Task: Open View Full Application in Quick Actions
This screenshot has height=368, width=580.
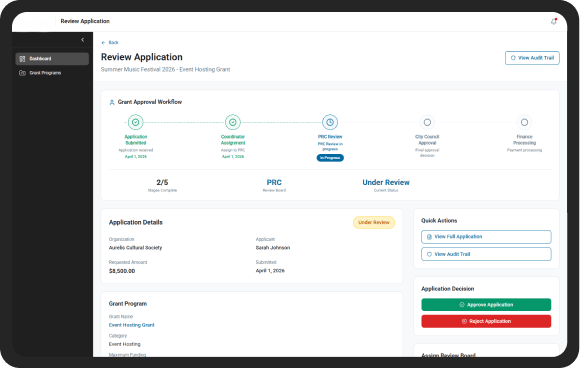Action: 486,237
